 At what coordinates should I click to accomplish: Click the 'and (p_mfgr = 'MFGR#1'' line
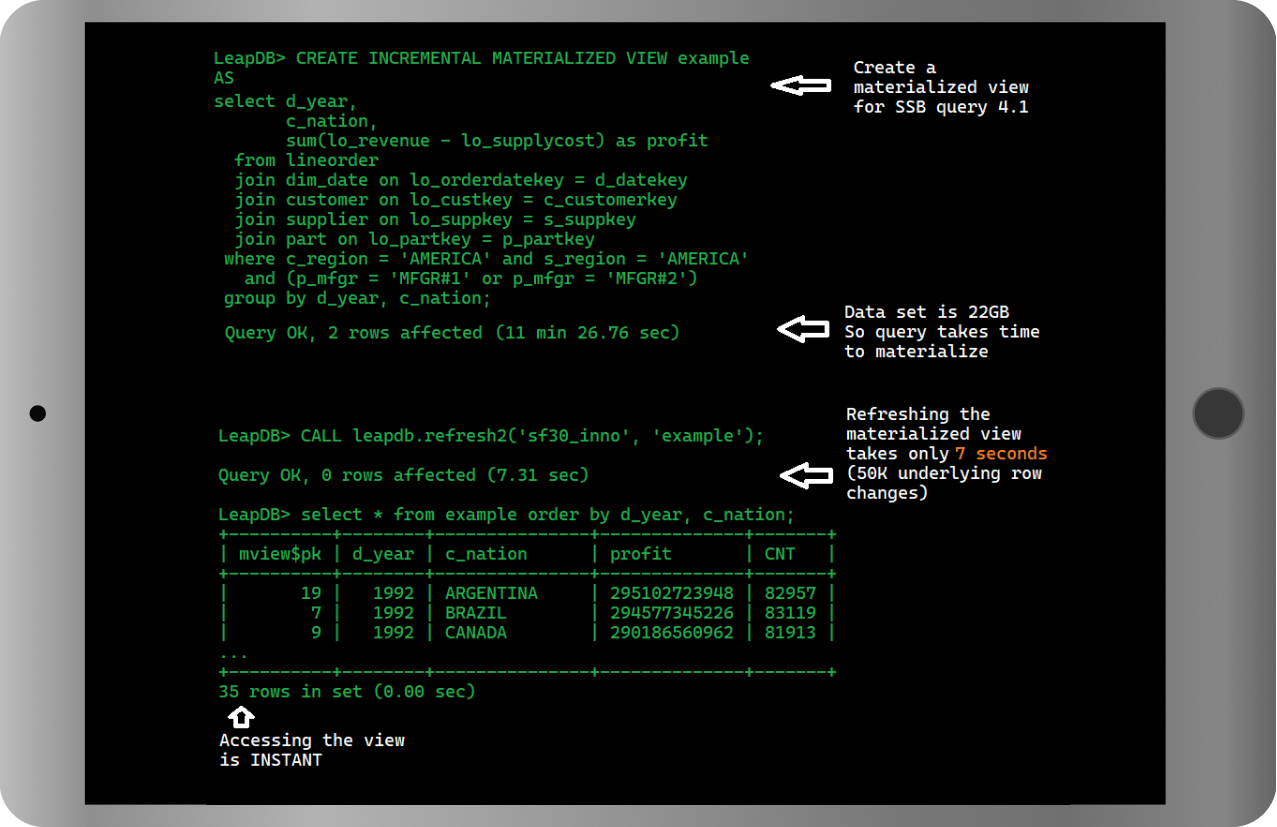tap(471, 279)
